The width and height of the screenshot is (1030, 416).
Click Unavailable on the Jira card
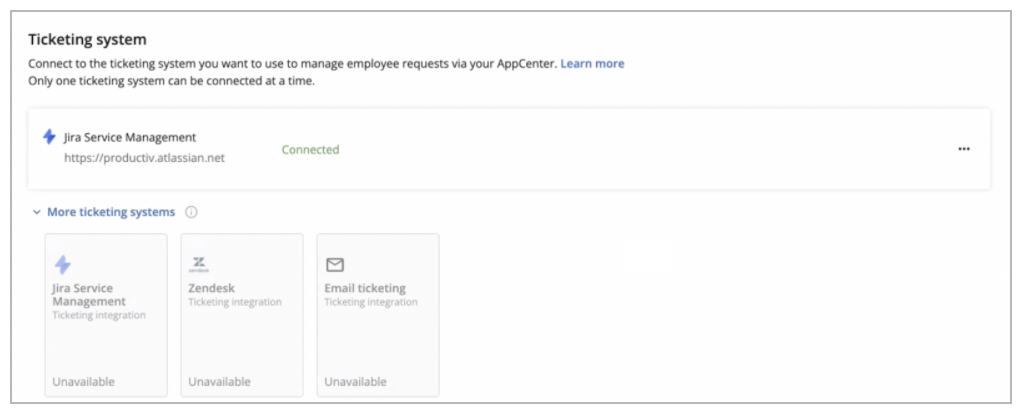(x=83, y=382)
